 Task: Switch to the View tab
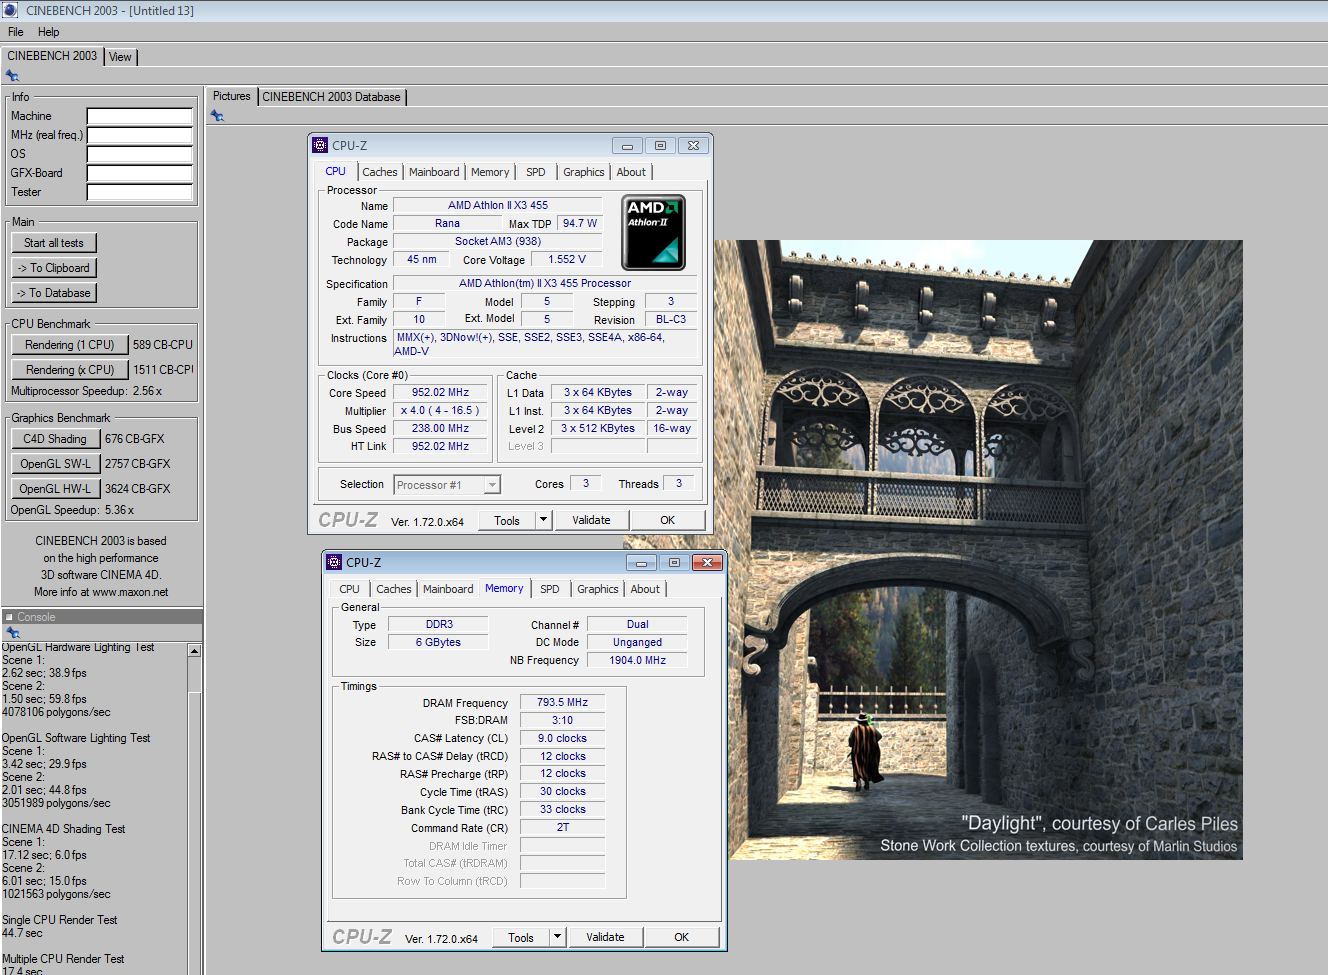tap(120, 57)
